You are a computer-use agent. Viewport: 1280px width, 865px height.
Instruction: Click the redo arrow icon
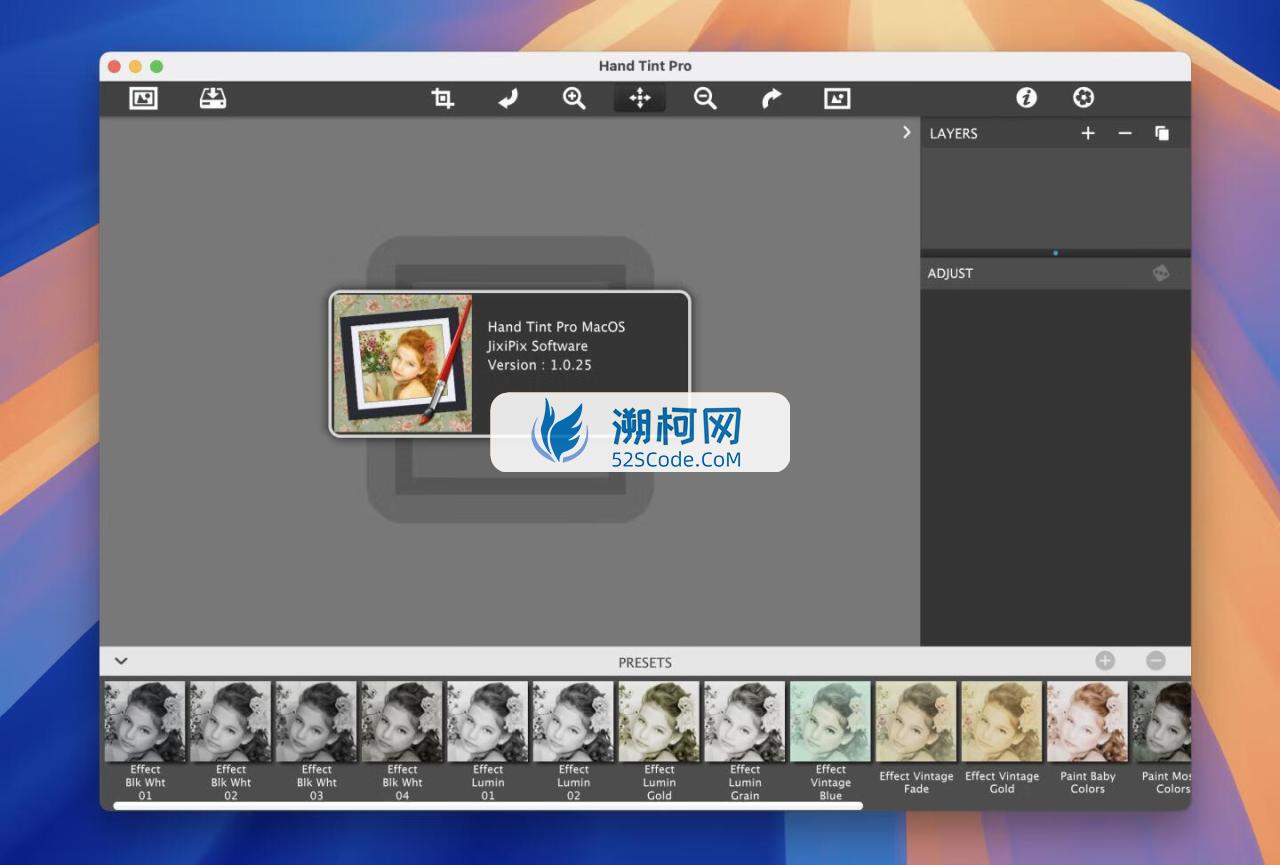point(771,98)
